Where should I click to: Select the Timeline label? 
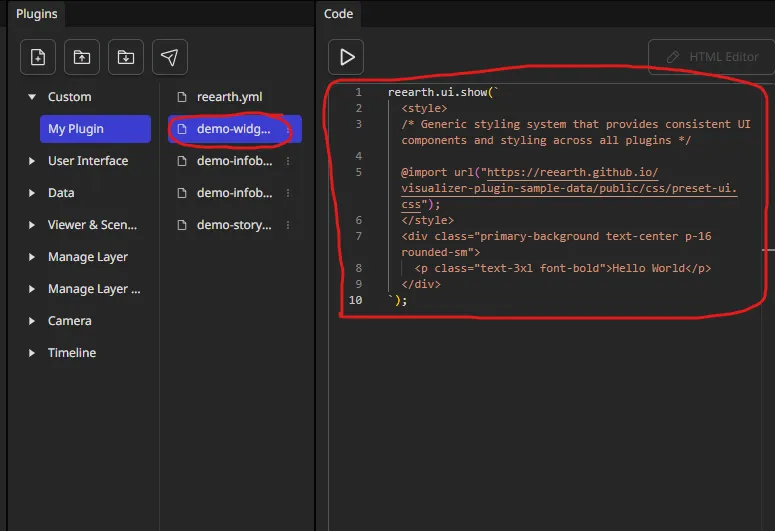[x=72, y=353]
